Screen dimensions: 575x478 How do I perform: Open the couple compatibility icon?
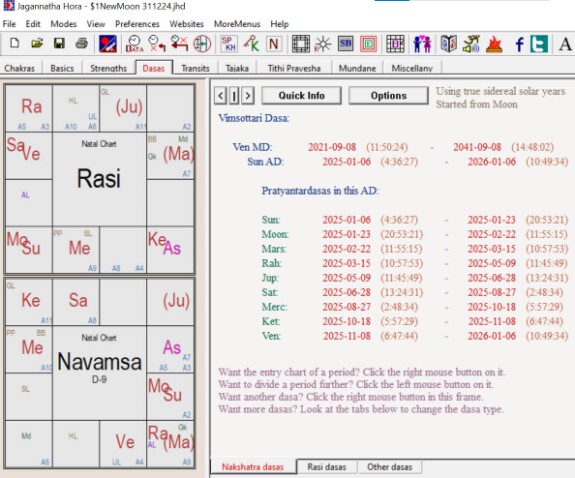click(422, 44)
